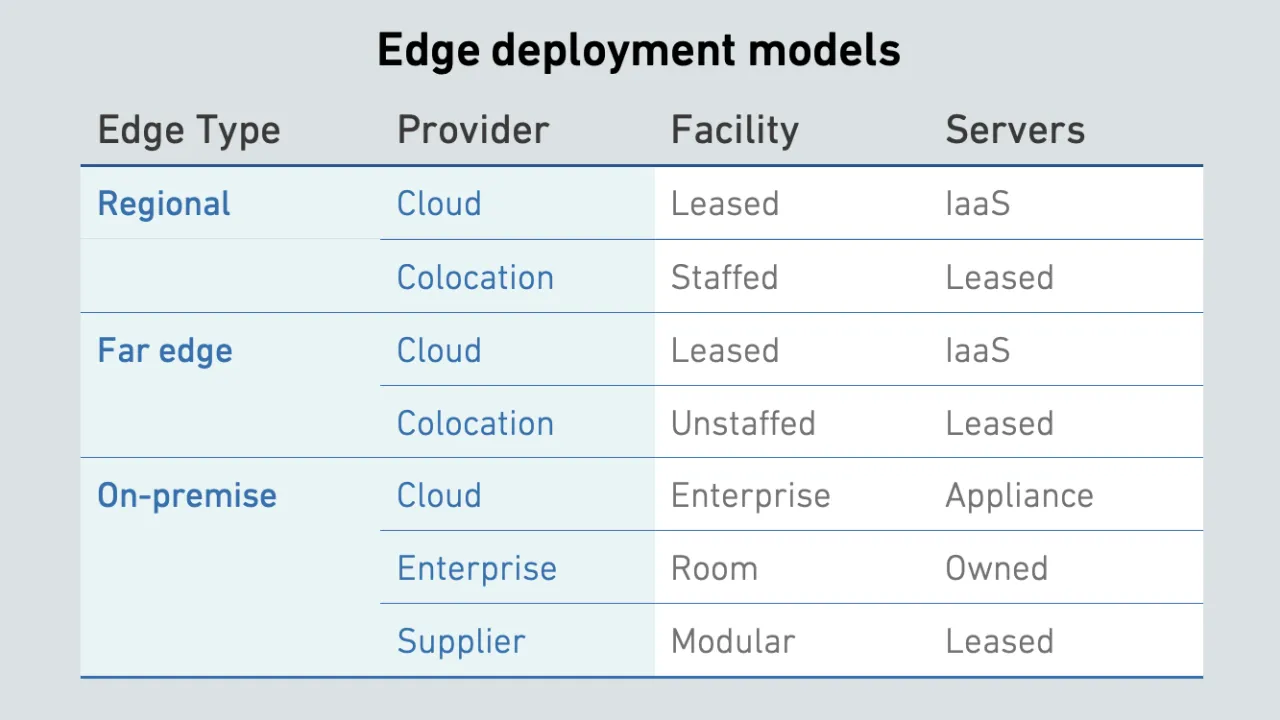Image resolution: width=1280 pixels, height=720 pixels.
Task: Click the "Modular" facility cell
Action: coord(733,641)
